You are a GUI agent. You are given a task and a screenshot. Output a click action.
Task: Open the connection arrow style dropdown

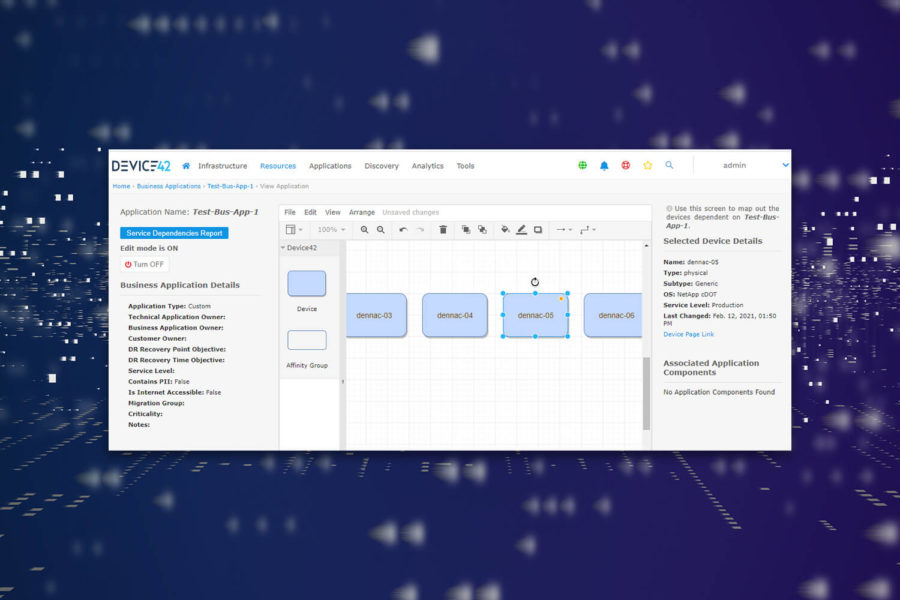click(564, 230)
